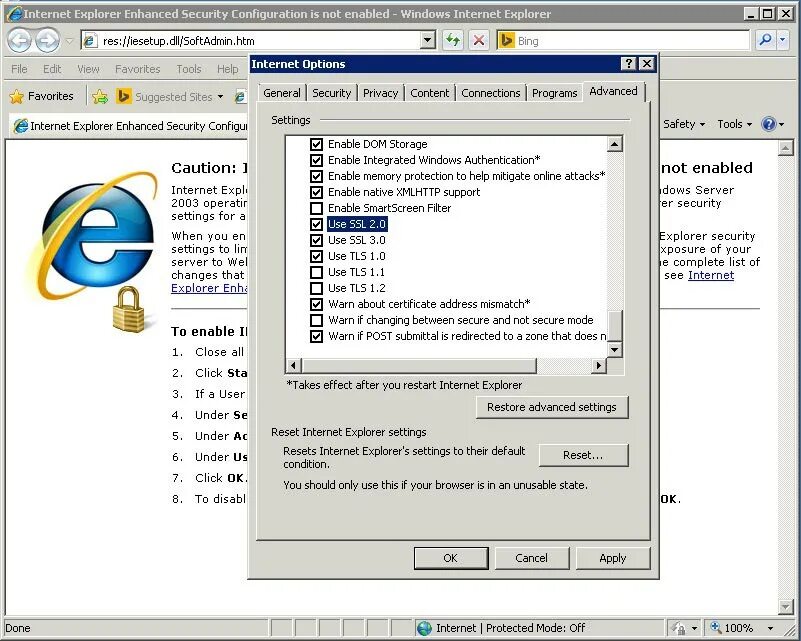Click the page scroll up arrow
801x641 pixels.
(785, 148)
